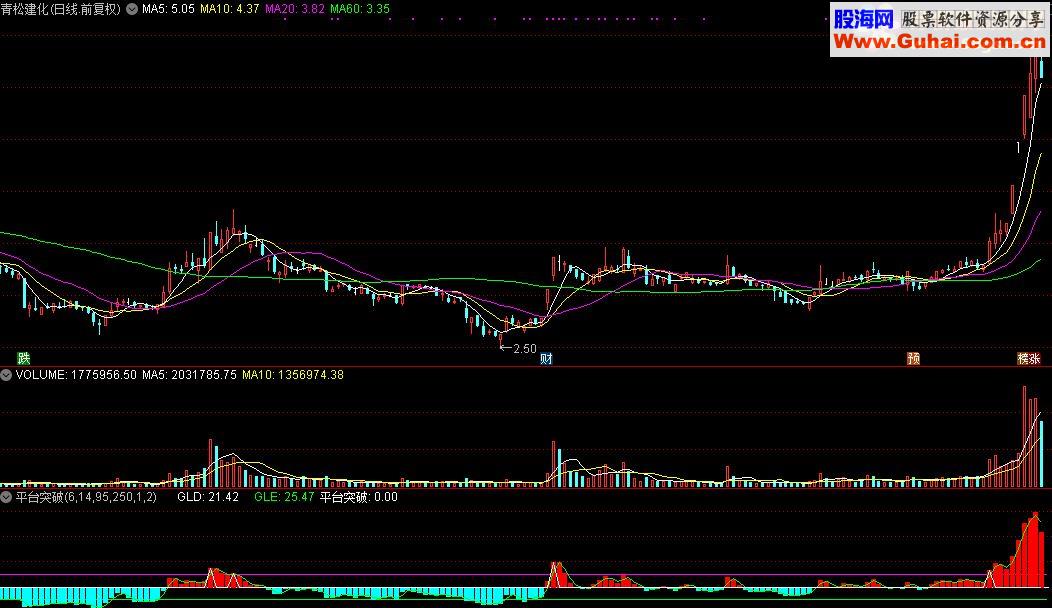Click the 青松建化 stock title label

(x=61, y=9)
